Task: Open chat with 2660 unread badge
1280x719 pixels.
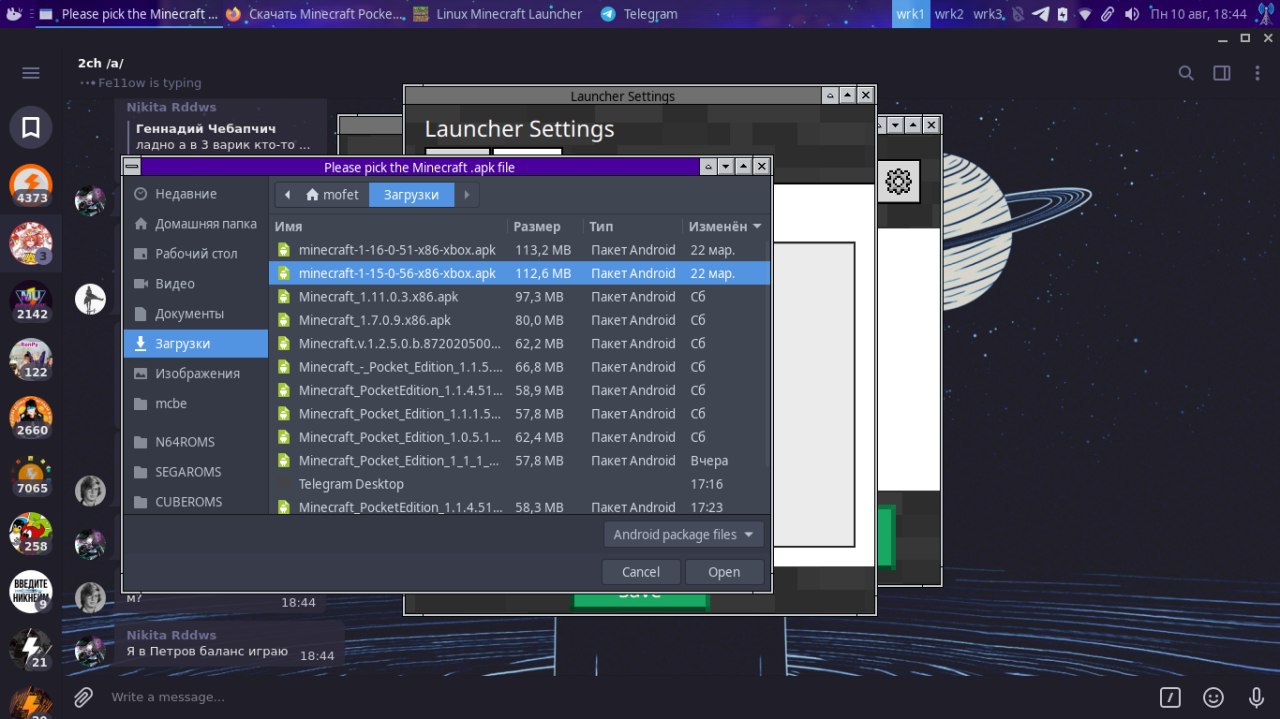Action: [31, 418]
